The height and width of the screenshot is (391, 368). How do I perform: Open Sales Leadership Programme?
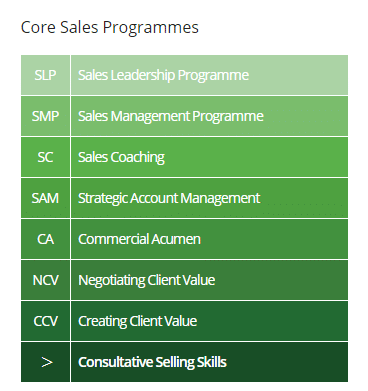[x=163, y=75]
